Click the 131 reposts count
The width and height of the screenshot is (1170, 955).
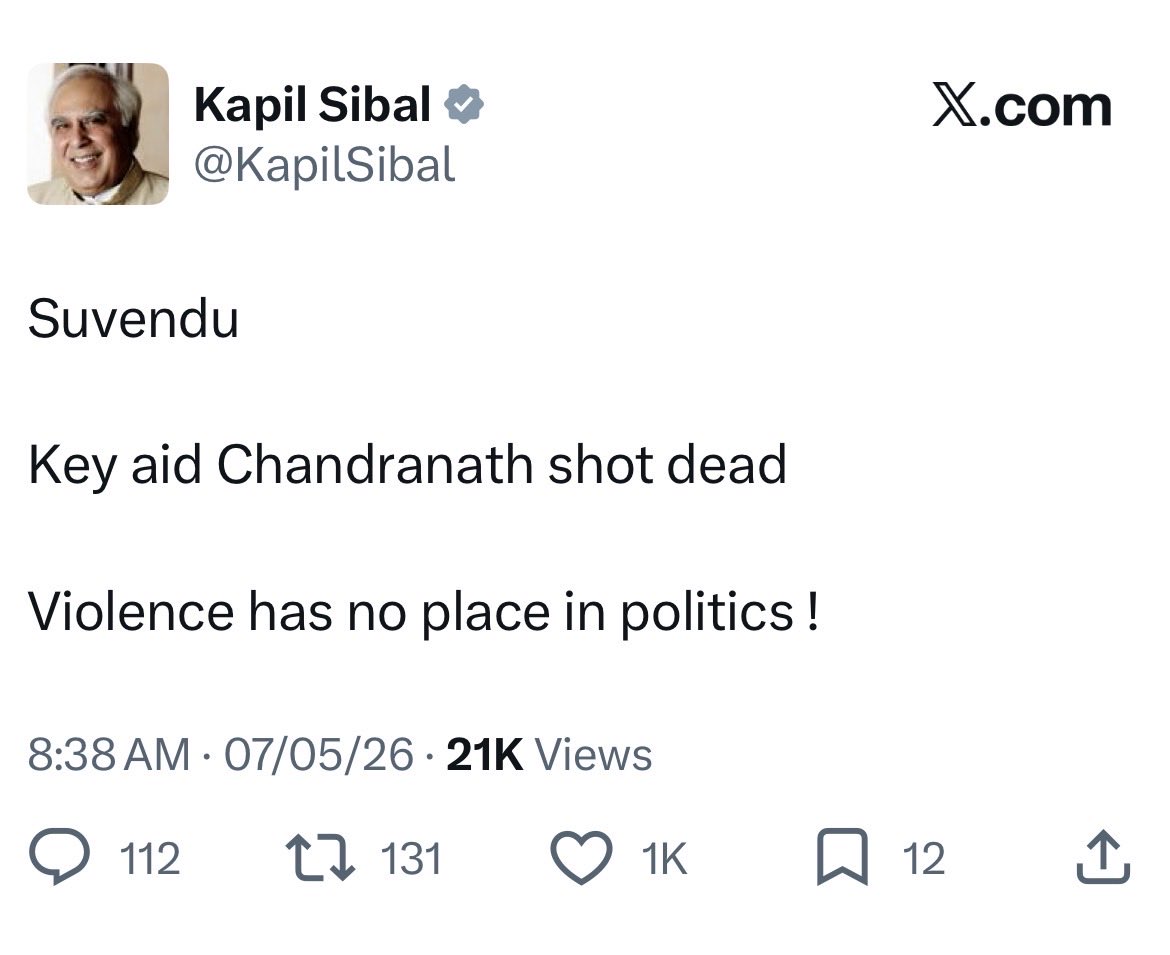412,859
